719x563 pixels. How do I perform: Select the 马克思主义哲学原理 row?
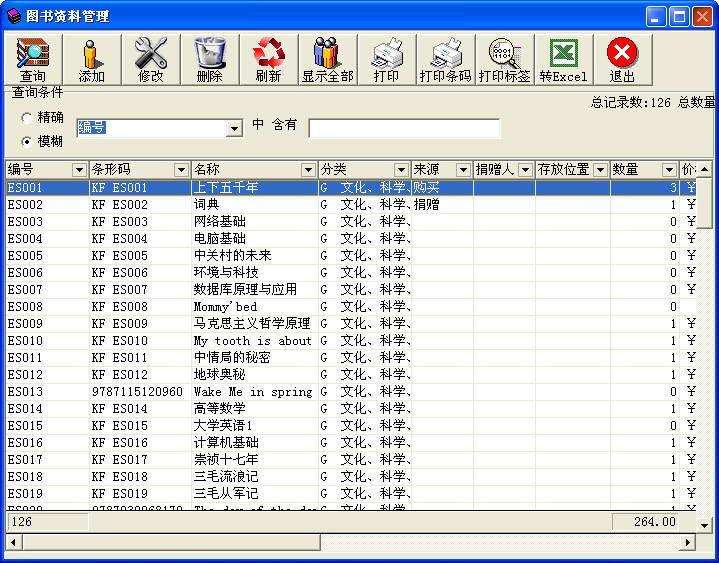[x=351, y=324]
